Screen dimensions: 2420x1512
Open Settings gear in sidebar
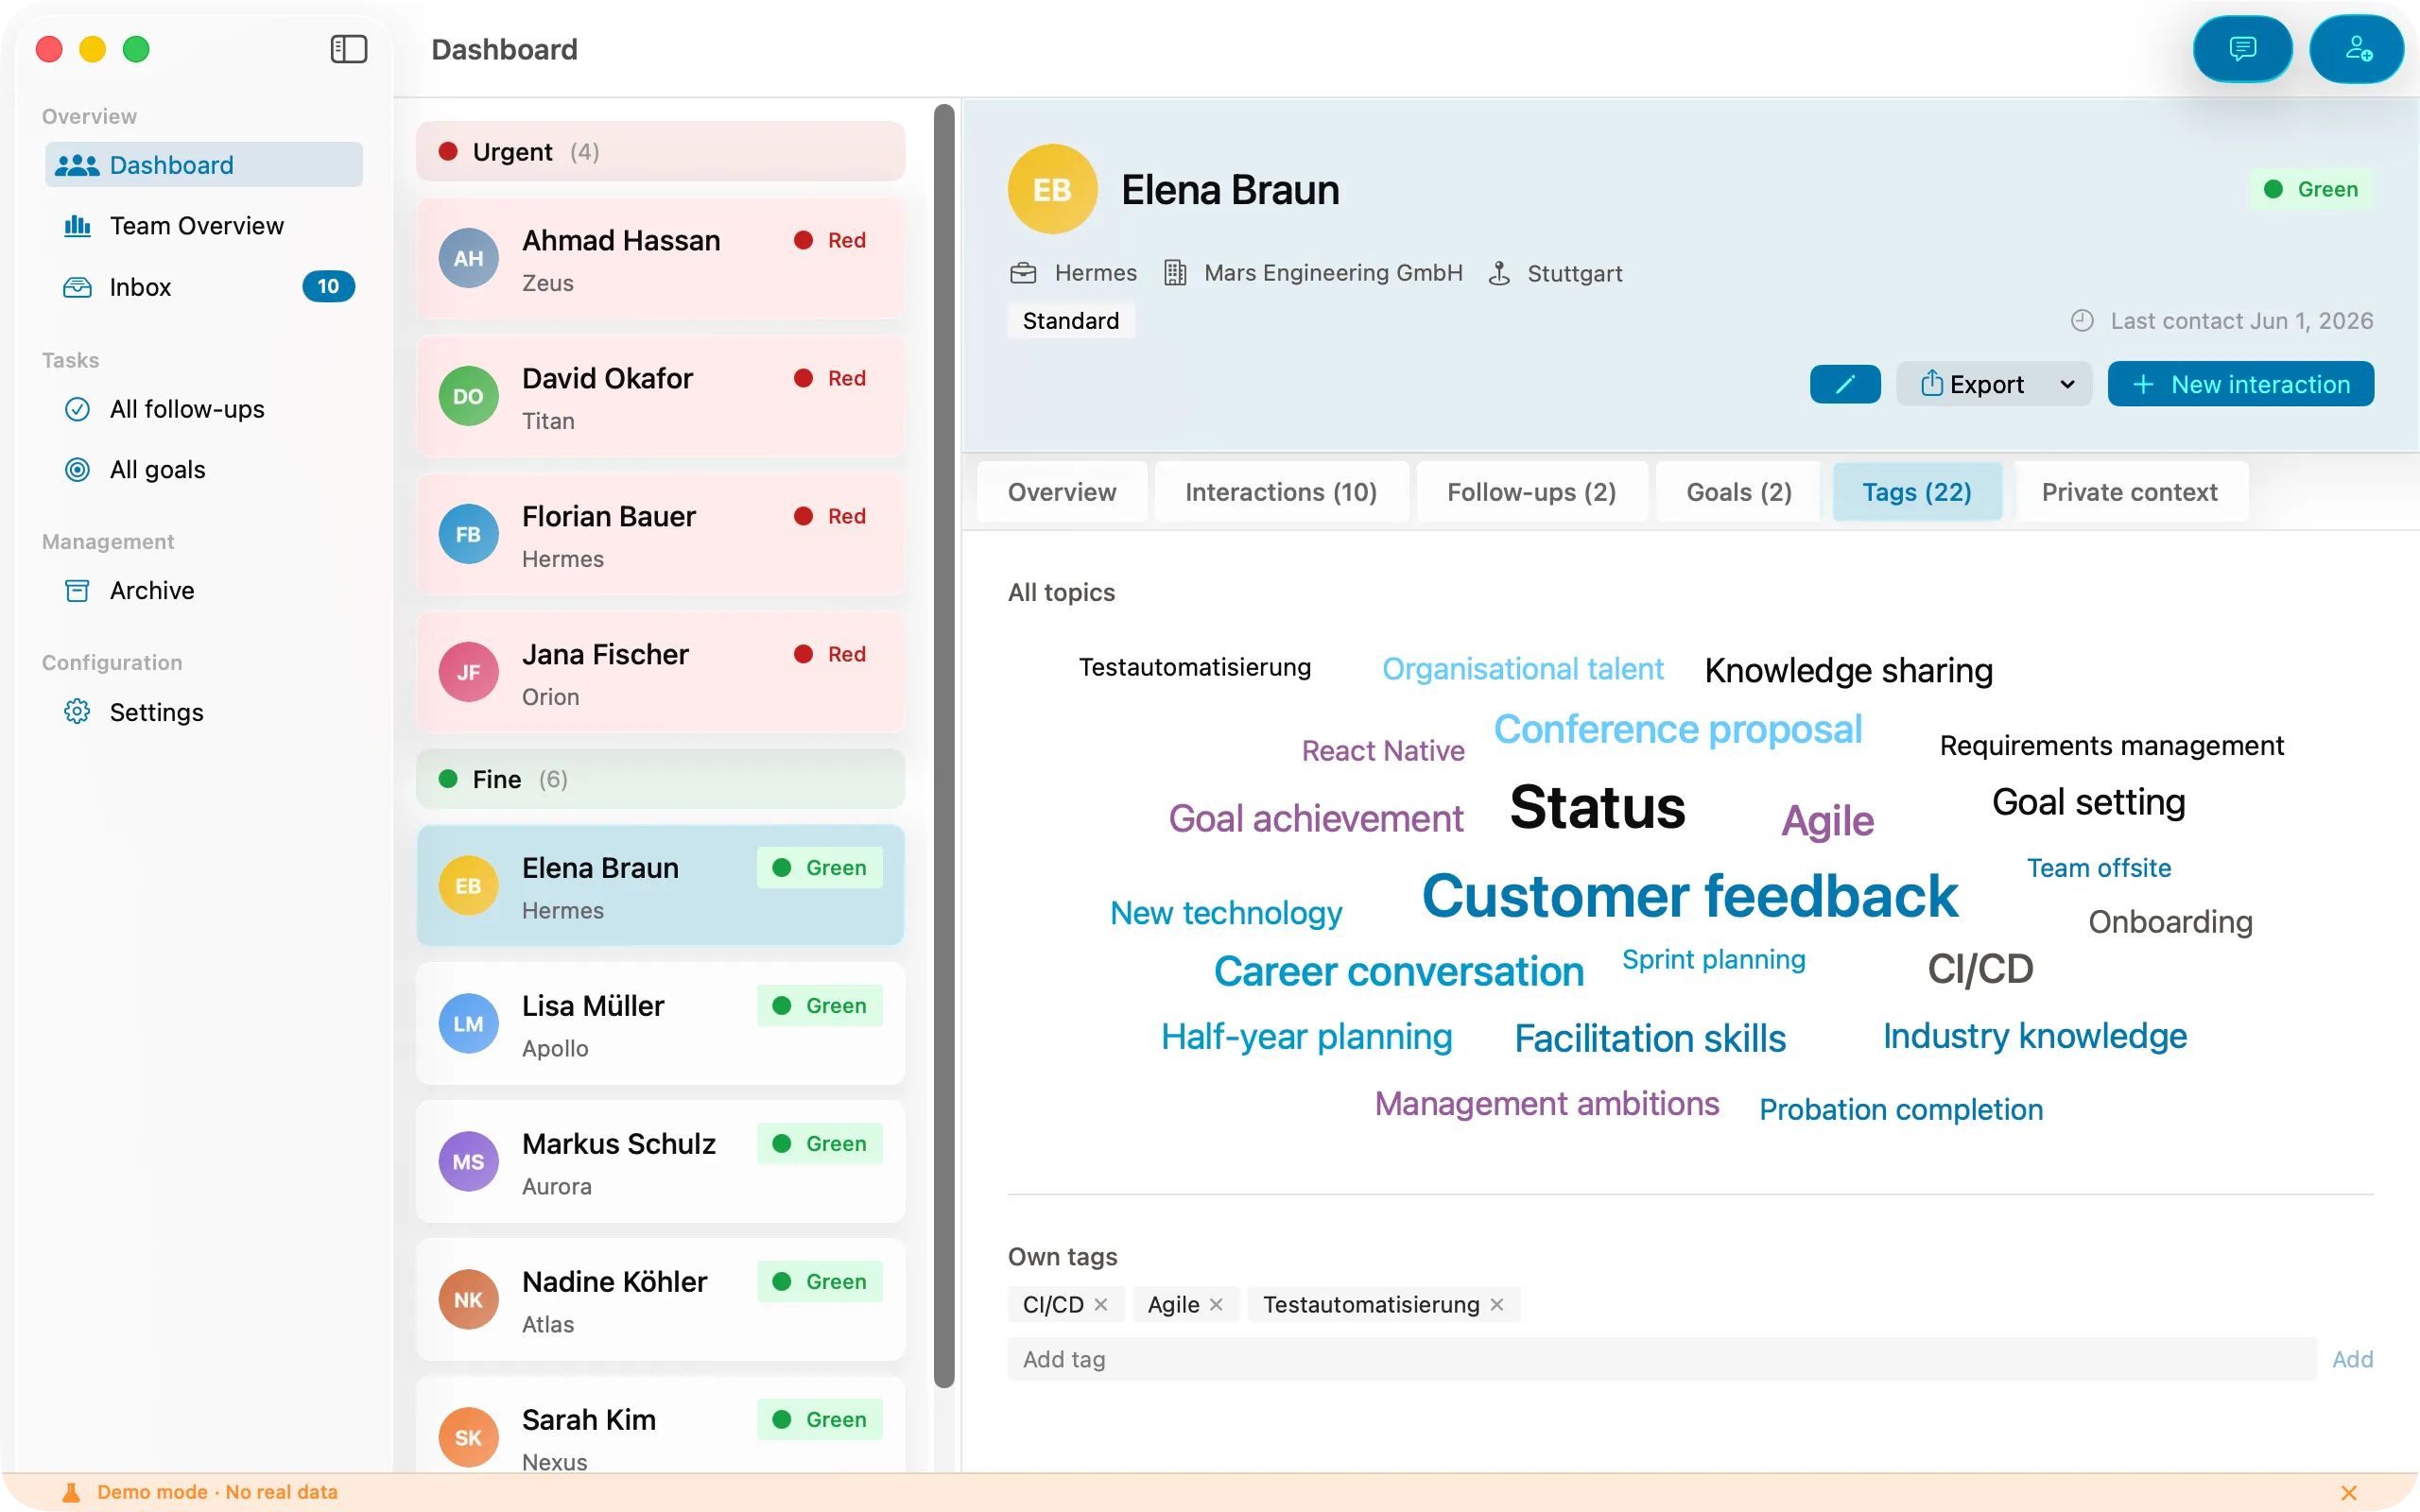77,711
